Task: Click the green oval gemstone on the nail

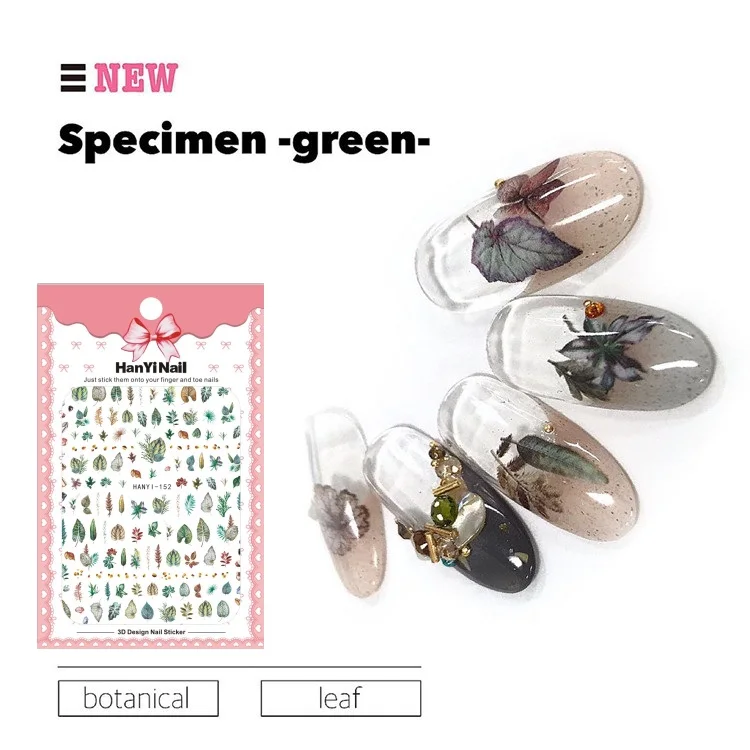Action: (x=444, y=509)
